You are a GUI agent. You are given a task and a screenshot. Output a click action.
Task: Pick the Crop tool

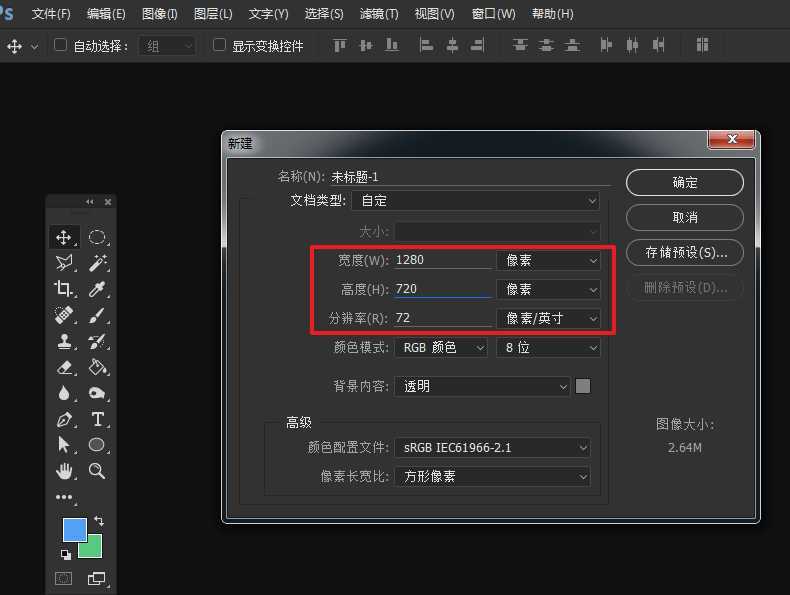(x=64, y=289)
